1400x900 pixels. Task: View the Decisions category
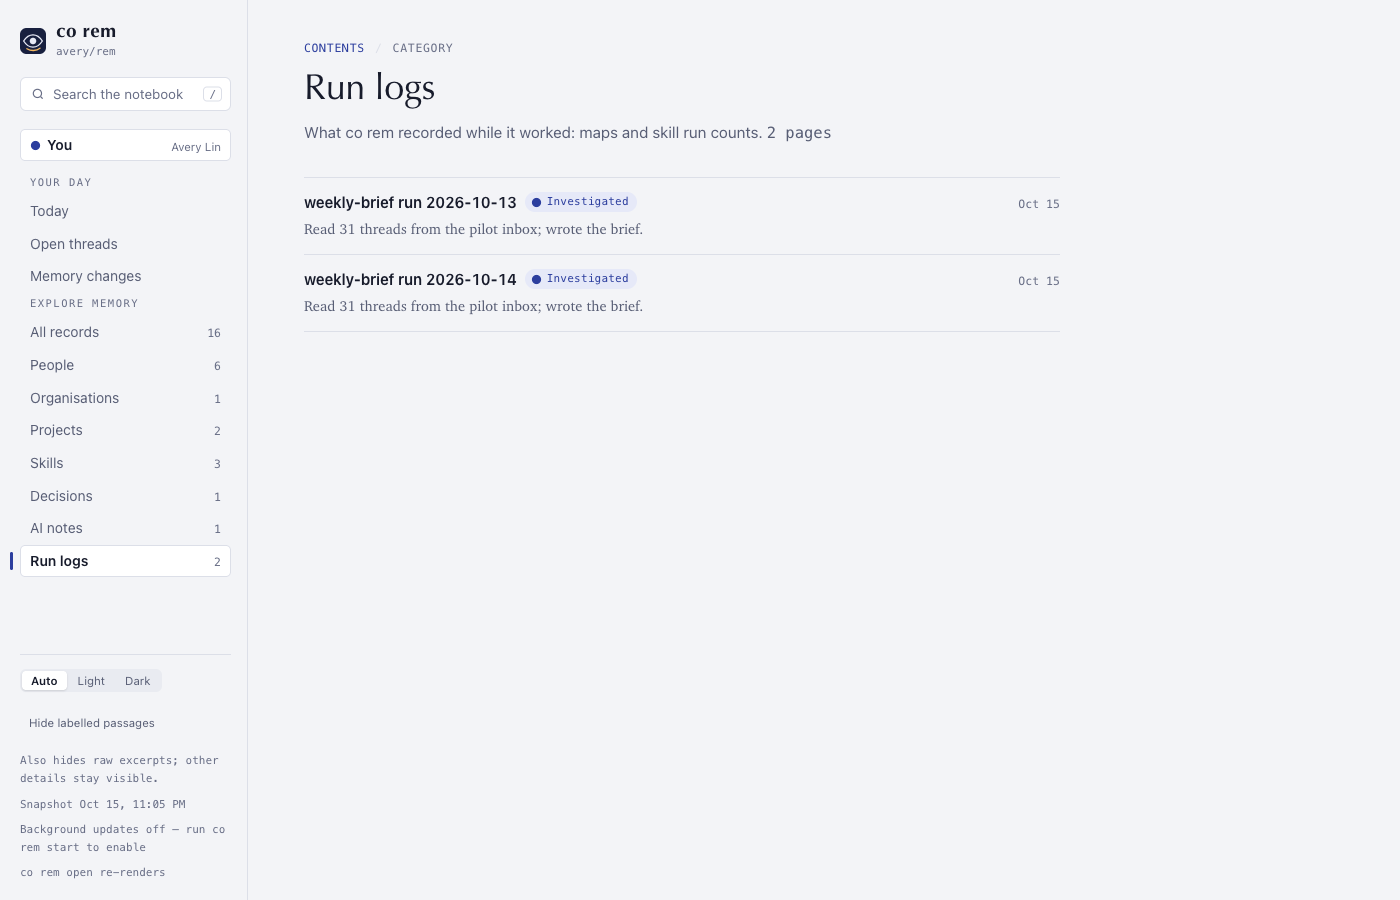coord(125,496)
